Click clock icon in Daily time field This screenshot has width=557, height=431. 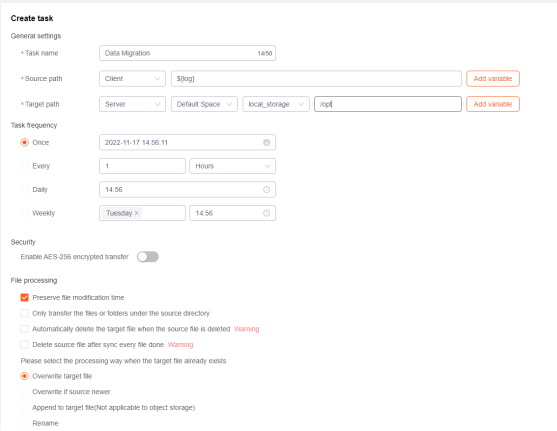point(266,190)
